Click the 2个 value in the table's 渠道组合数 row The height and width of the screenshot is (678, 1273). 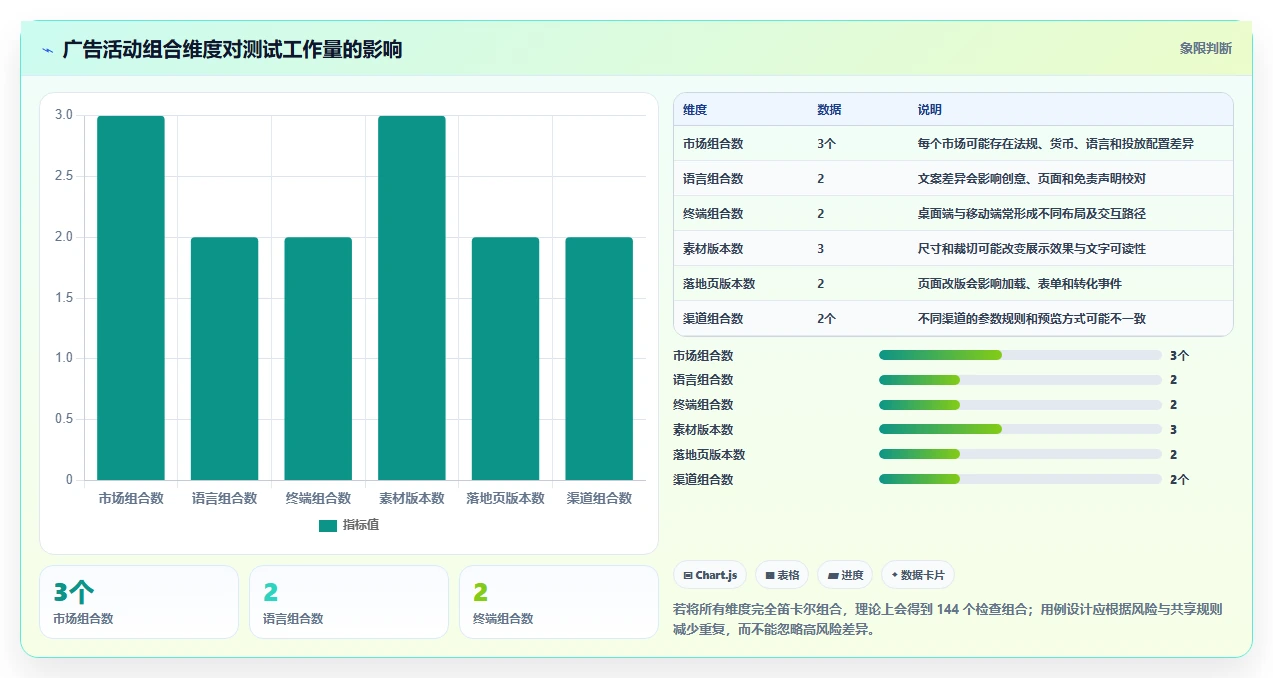click(x=827, y=319)
